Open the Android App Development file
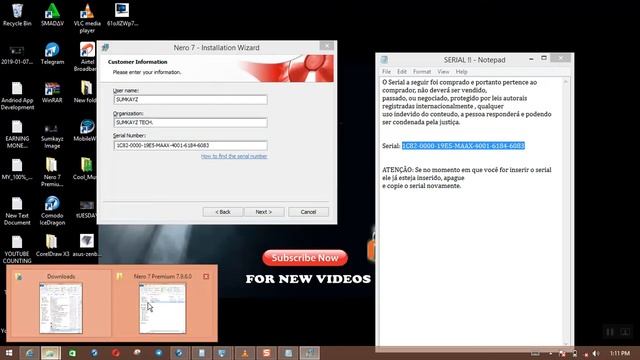Viewport: 640px width, 360px height. click(17, 96)
